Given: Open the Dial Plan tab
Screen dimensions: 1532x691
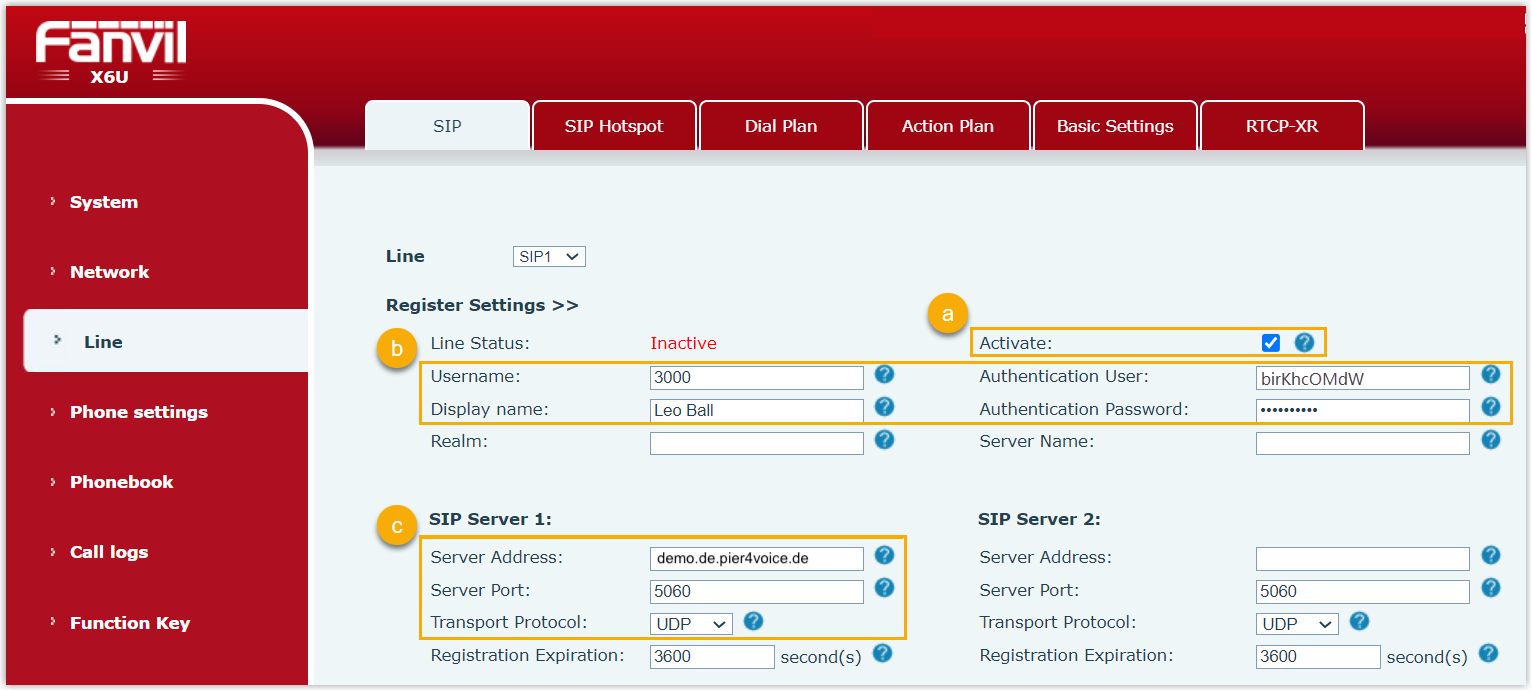Looking at the screenshot, I should tap(781, 126).
